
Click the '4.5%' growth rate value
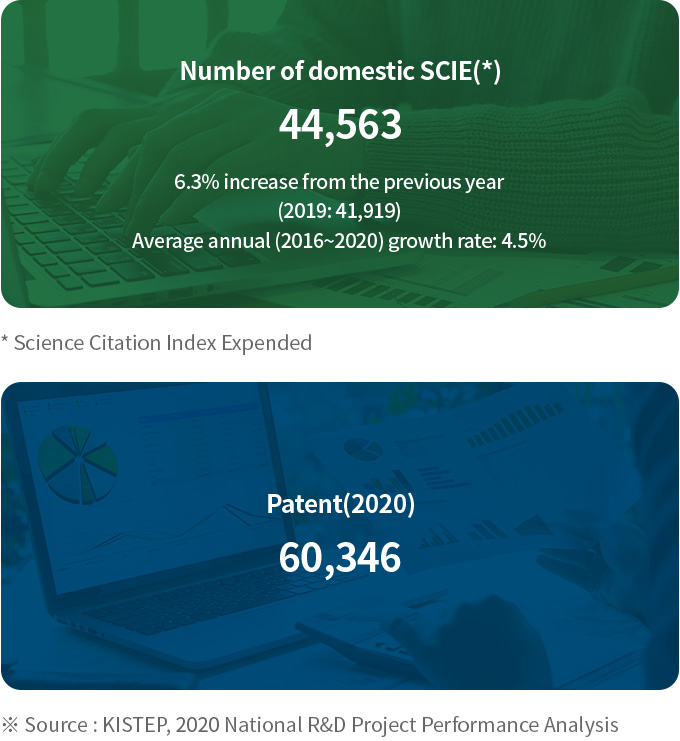click(x=526, y=241)
